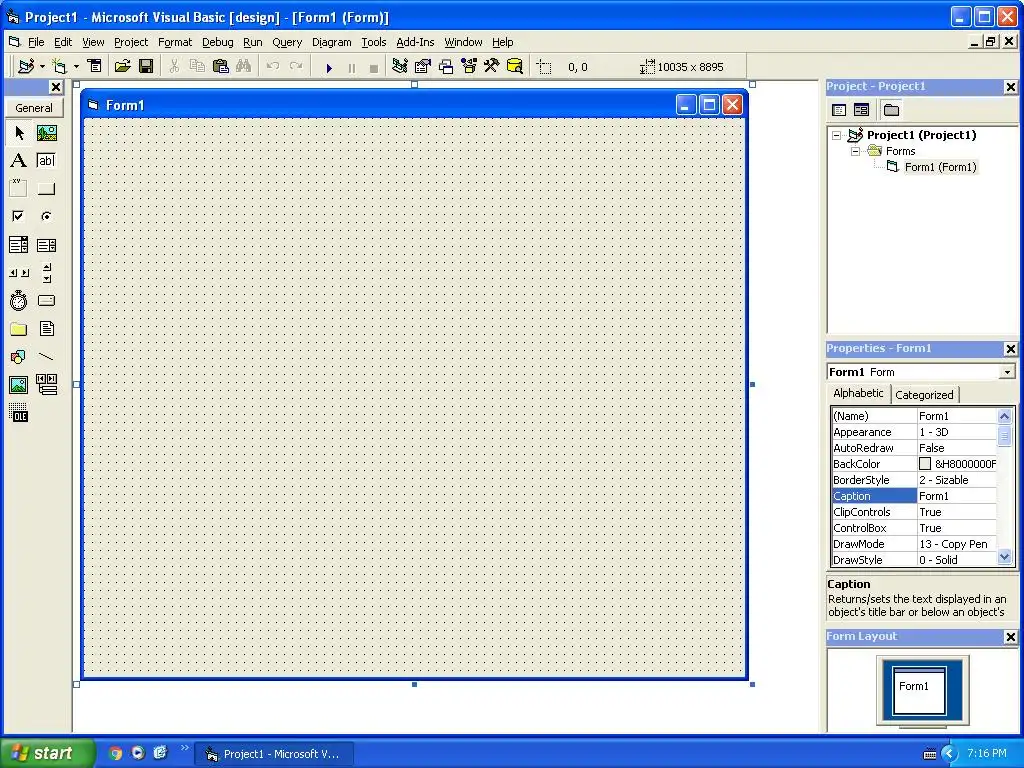
Task: Select the BorderStyle property row
Action: coord(914,480)
